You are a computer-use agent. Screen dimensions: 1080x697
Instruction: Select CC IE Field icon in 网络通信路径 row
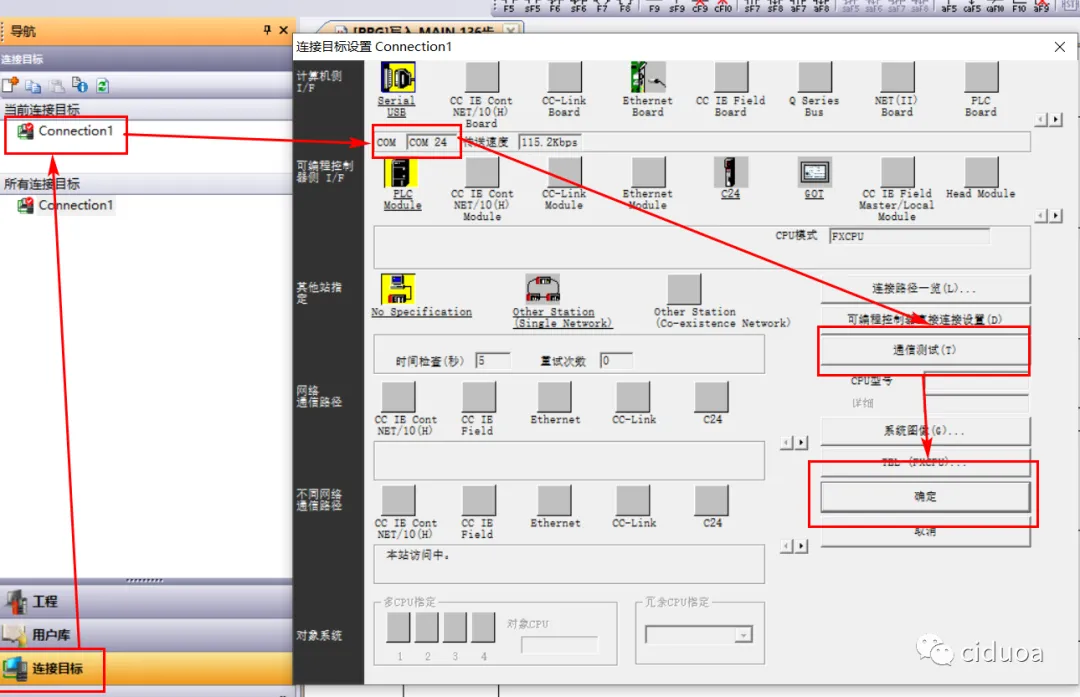479,397
